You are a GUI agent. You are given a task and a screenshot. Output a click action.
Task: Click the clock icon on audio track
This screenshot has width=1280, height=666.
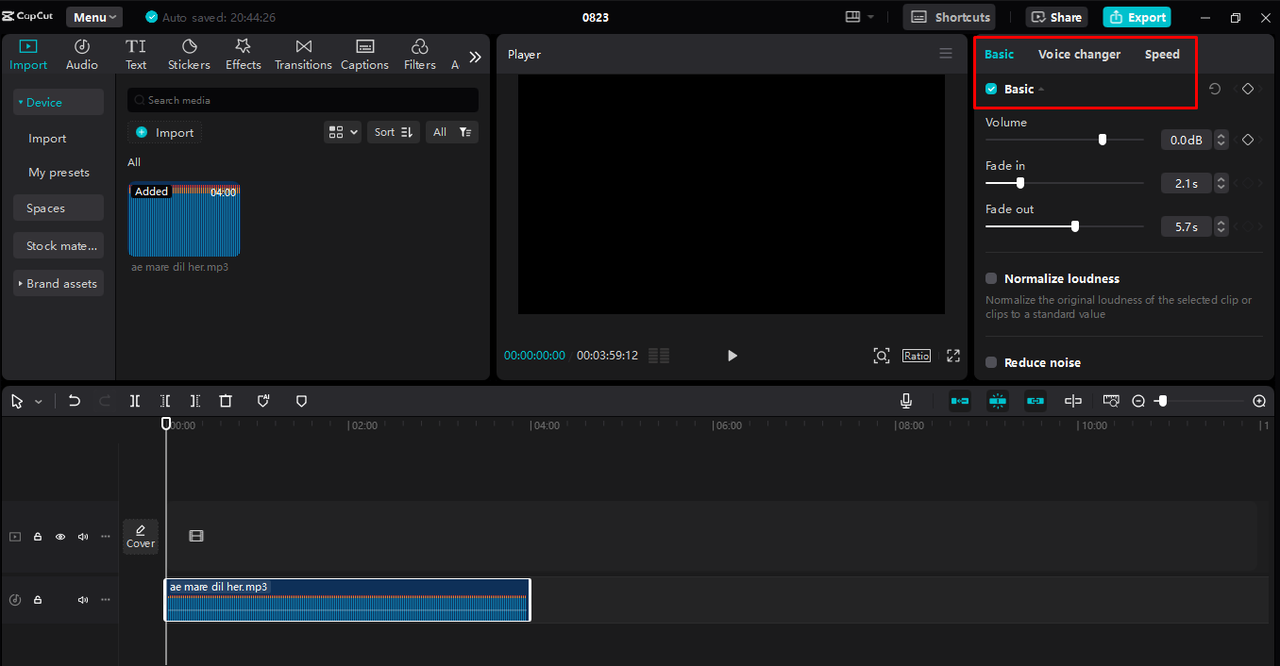pos(15,600)
